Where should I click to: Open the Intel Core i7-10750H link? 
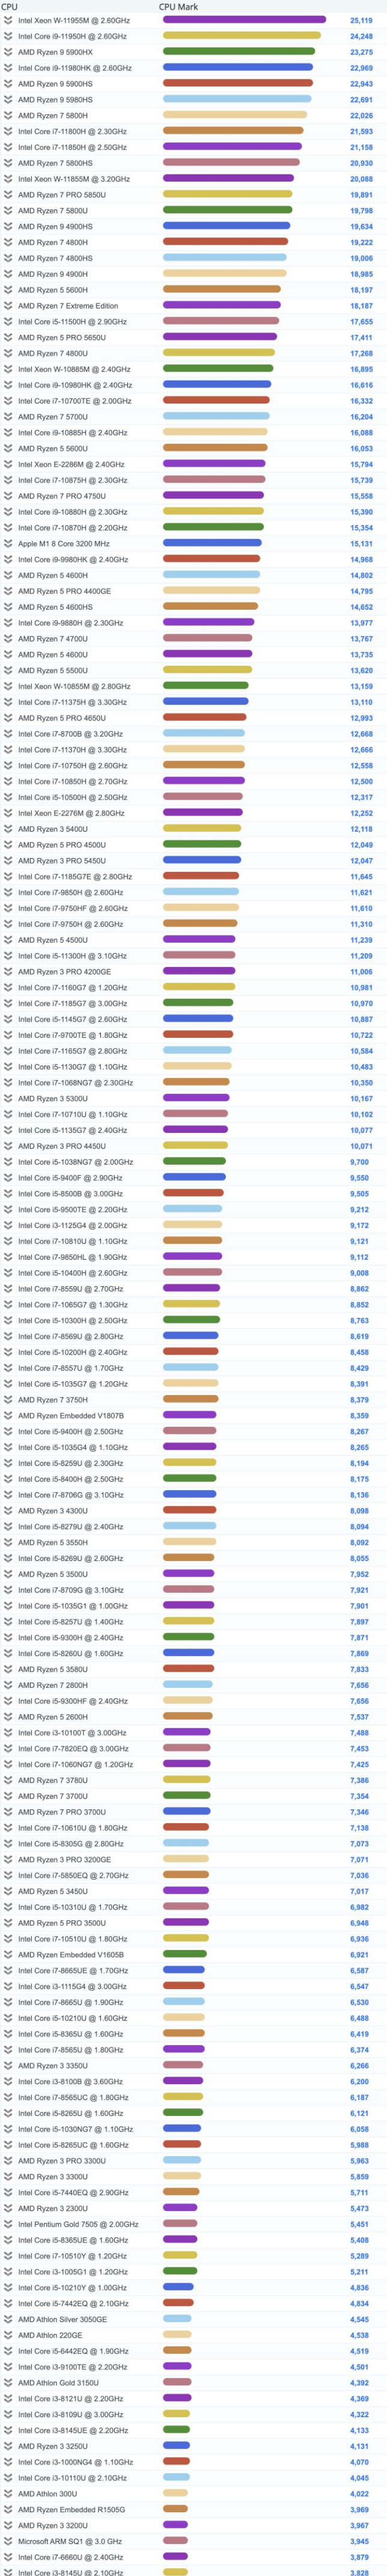click(x=72, y=765)
